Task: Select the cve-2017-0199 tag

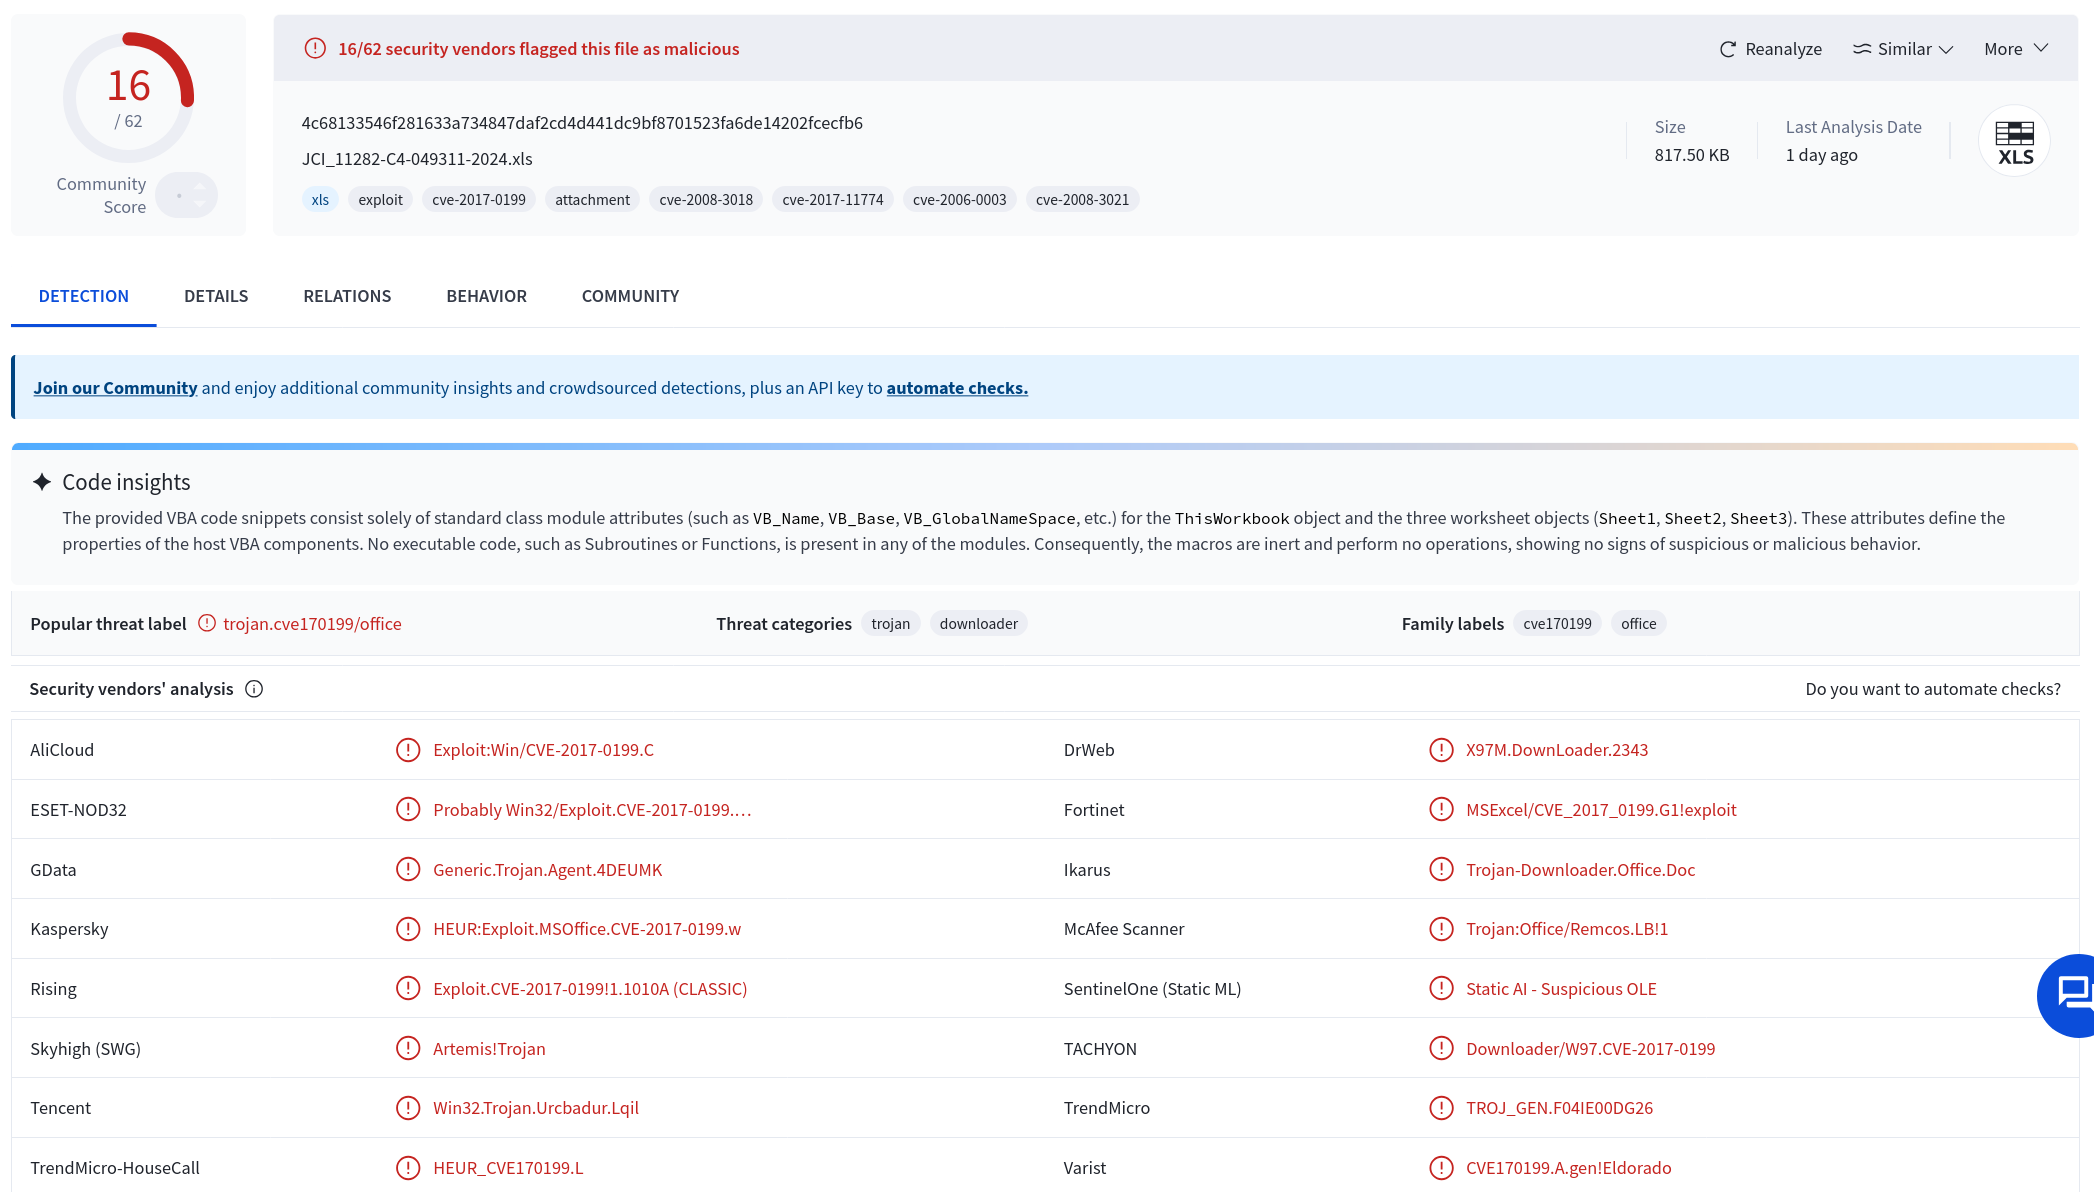Action: click(x=479, y=200)
